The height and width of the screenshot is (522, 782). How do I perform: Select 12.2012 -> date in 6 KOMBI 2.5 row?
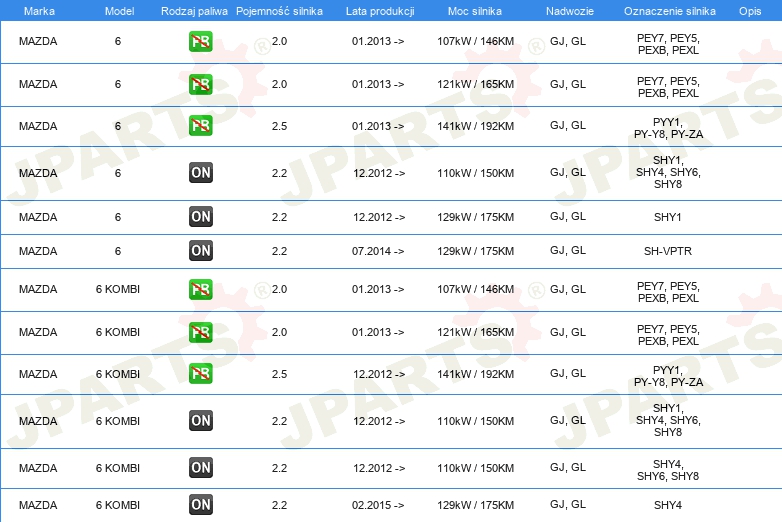coord(379,374)
